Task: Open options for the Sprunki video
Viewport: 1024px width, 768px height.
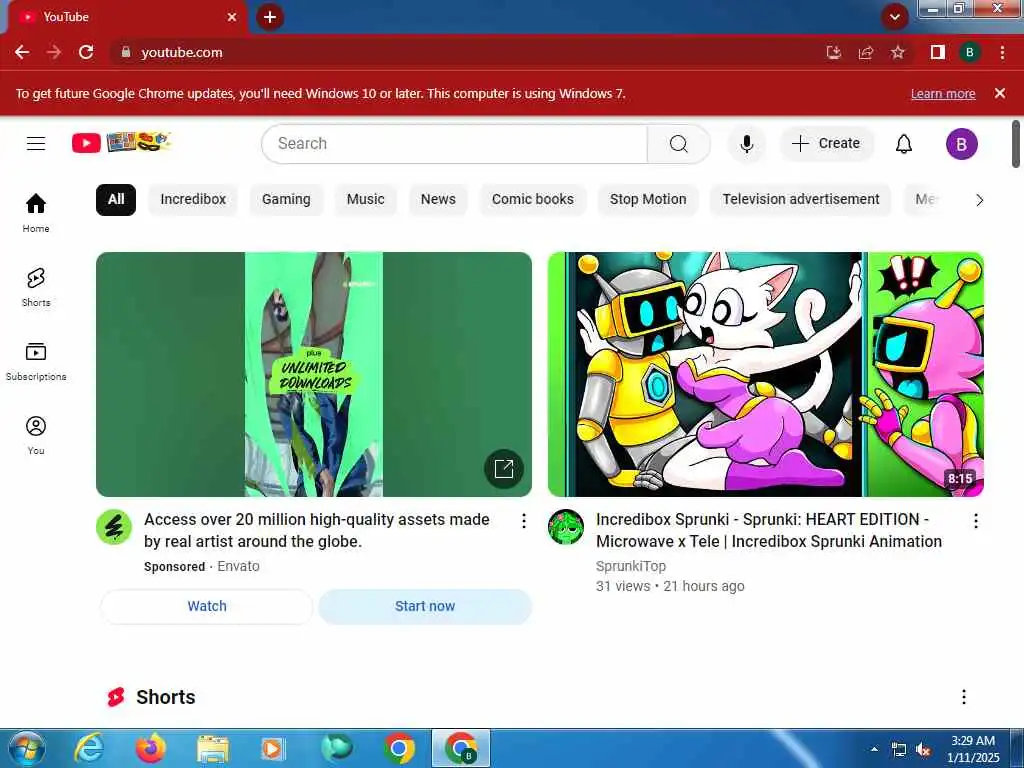Action: (975, 520)
